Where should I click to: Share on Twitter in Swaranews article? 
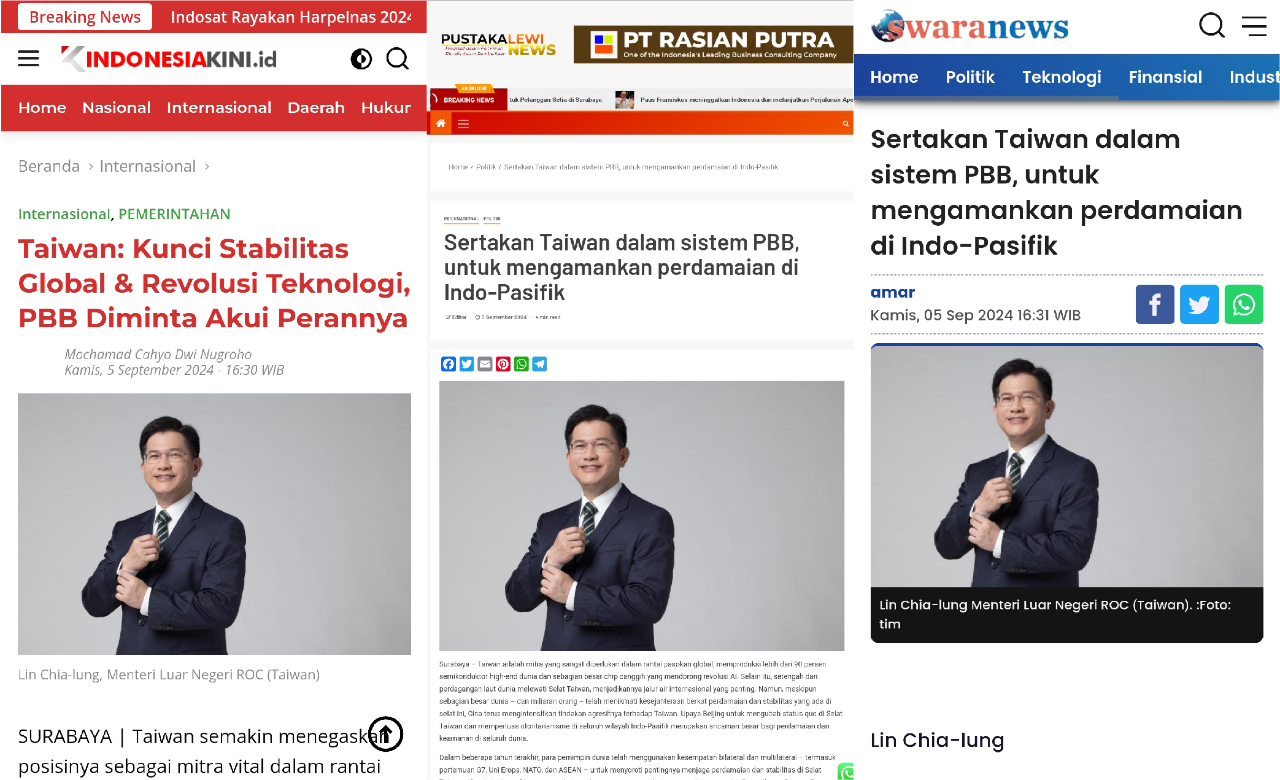1199,304
